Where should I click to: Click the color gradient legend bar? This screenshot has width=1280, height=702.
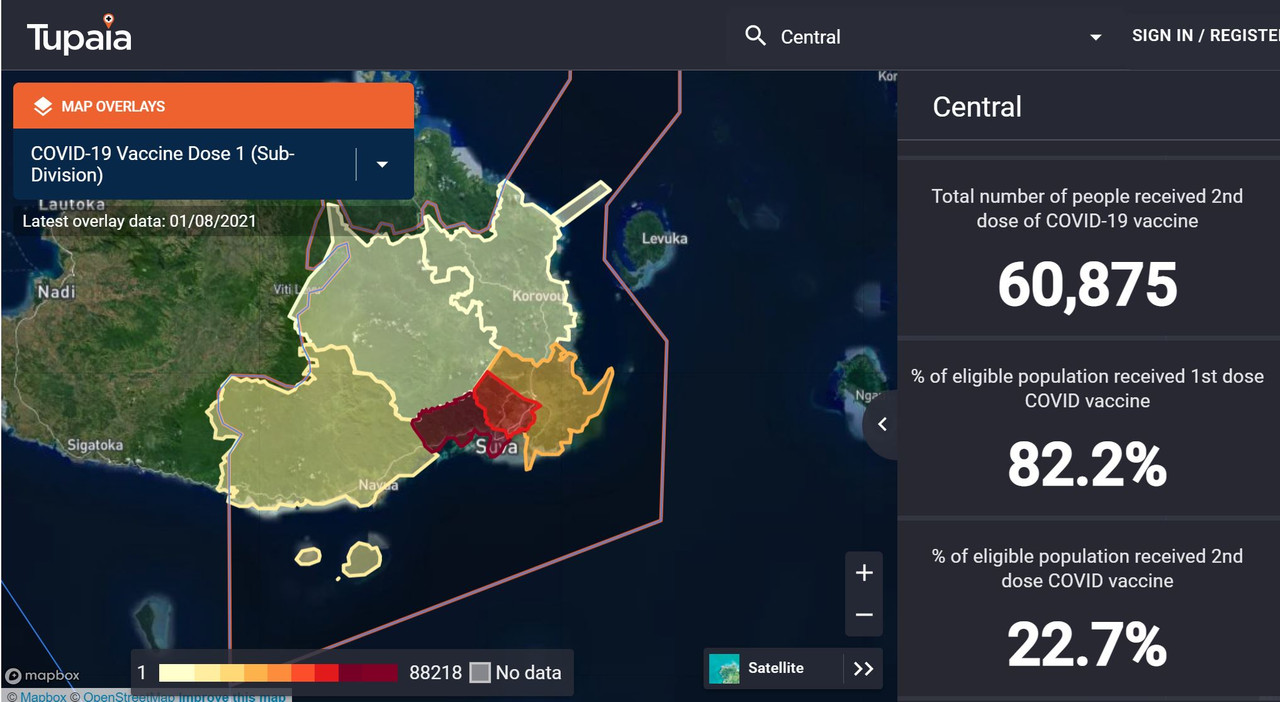[278, 673]
